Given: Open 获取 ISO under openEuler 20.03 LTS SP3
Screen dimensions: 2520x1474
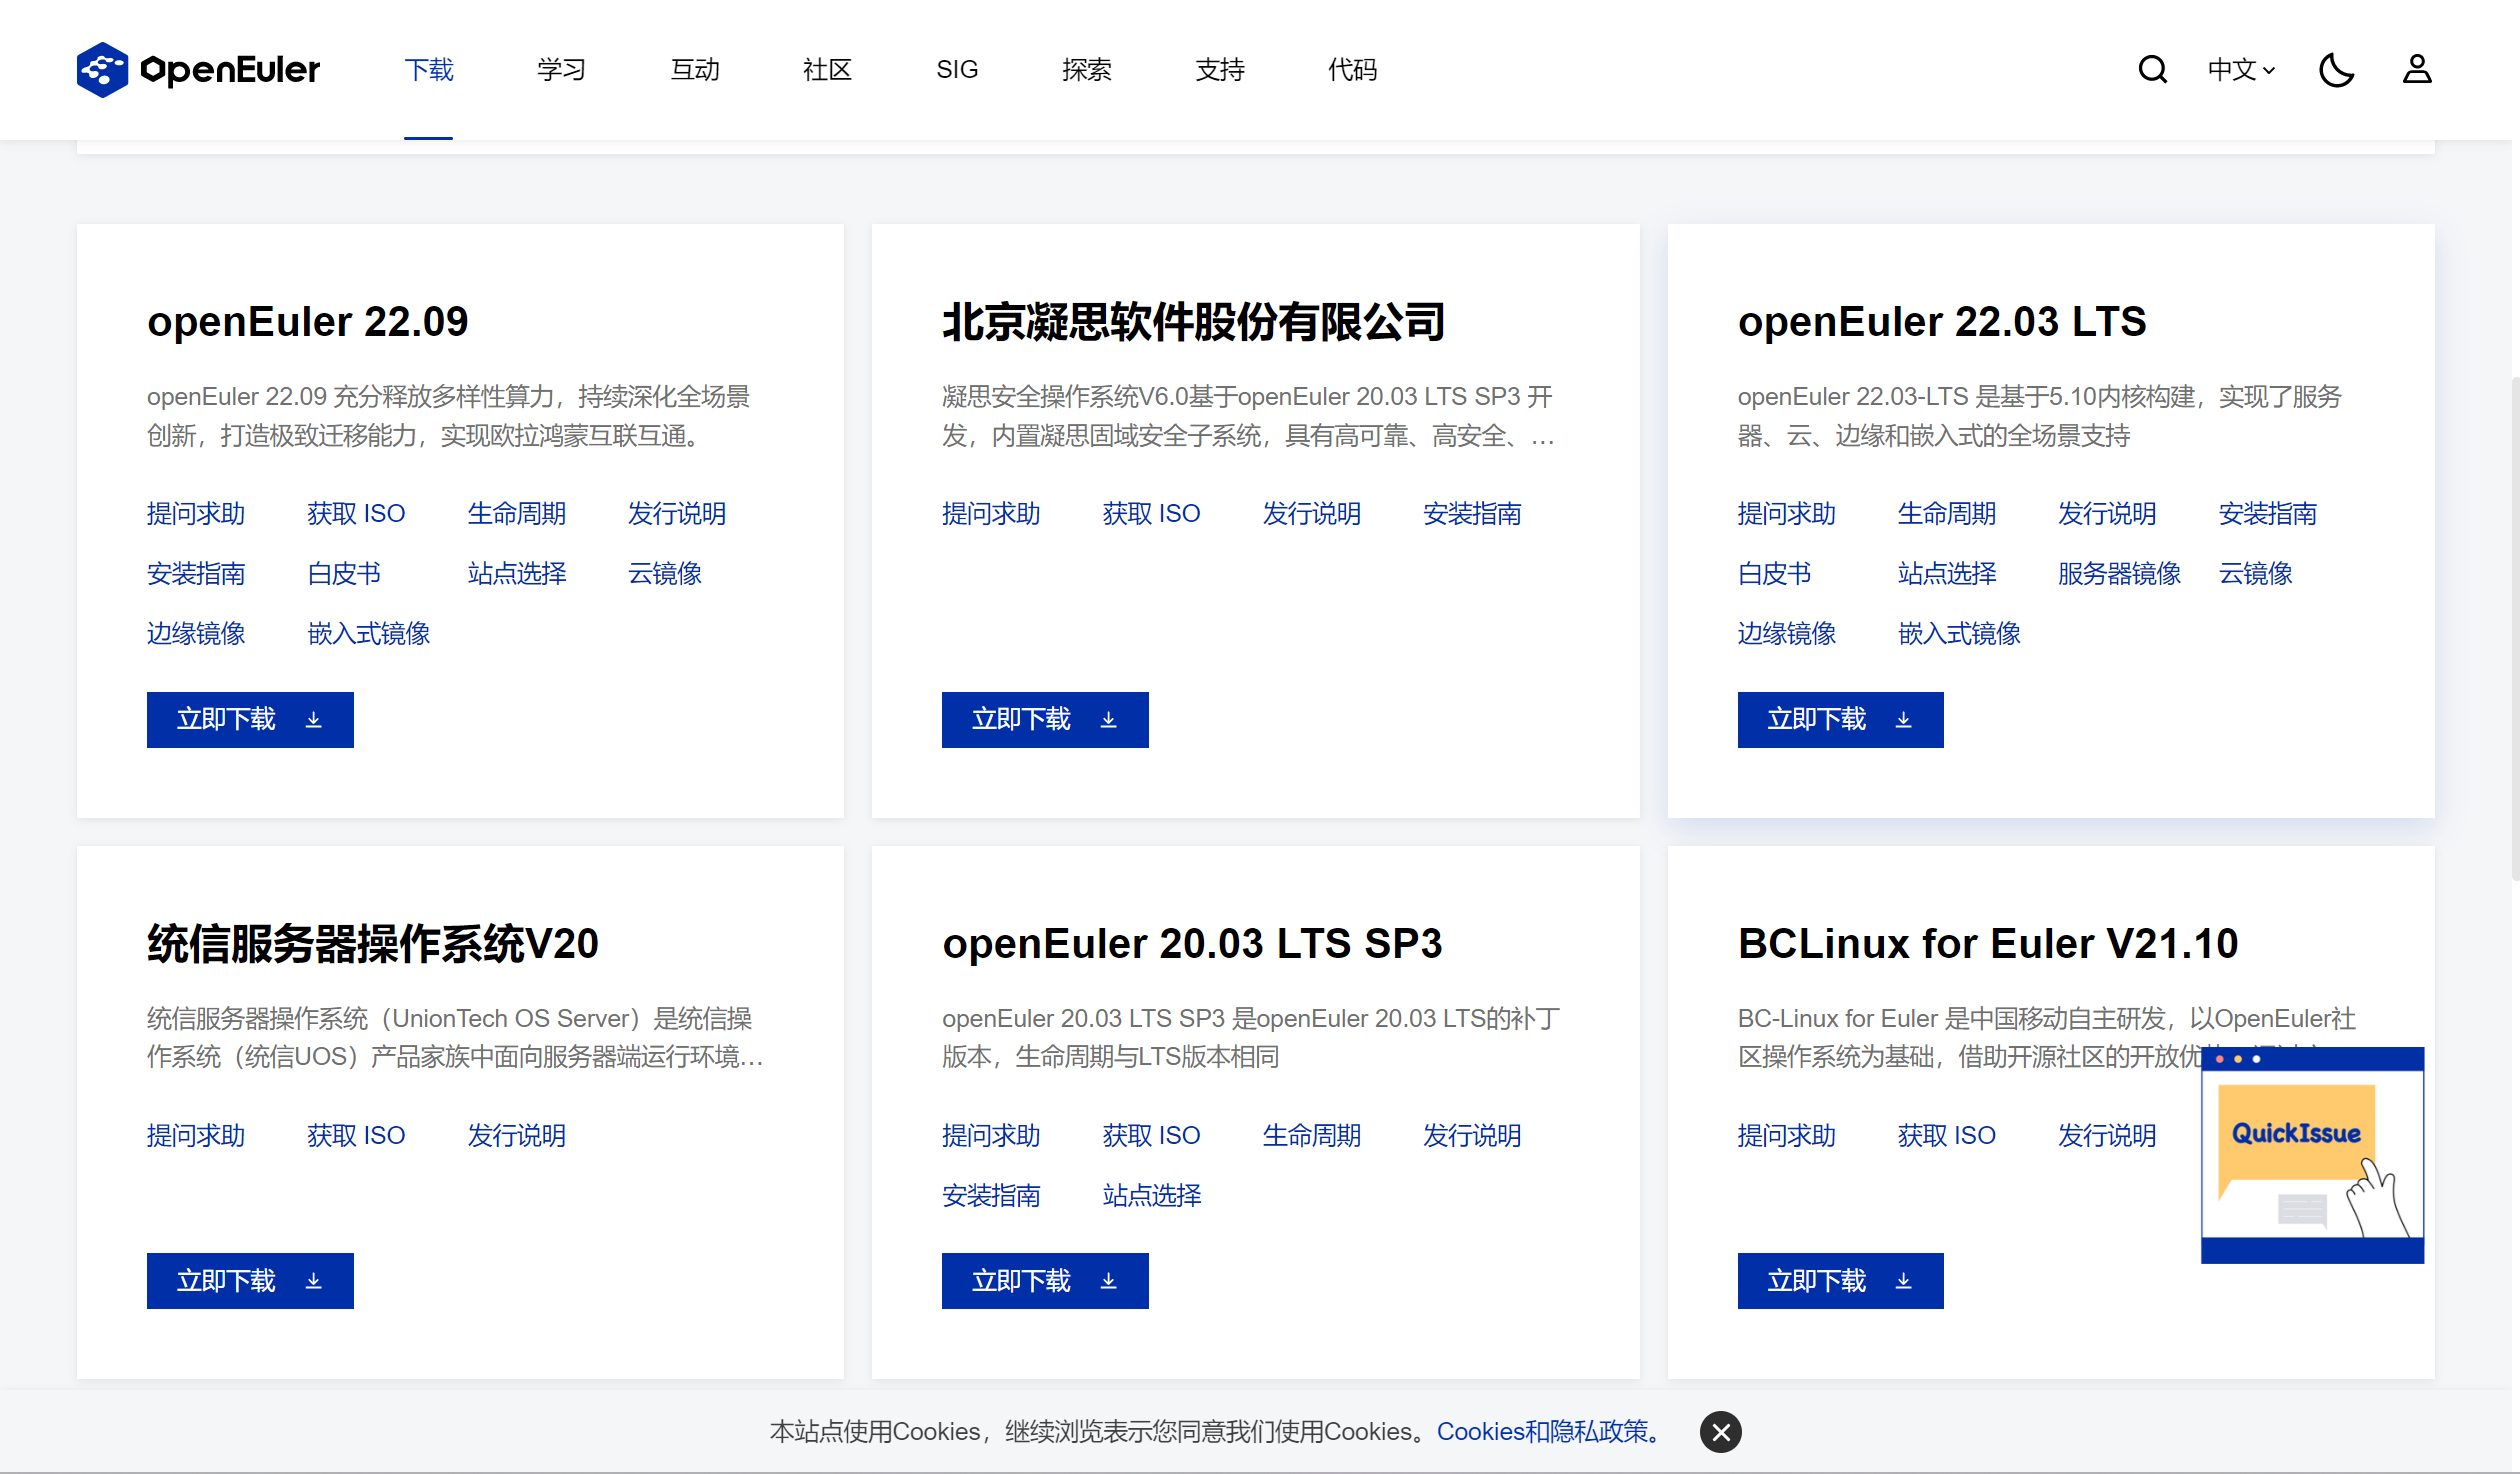Looking at the screenshot, I should 1151,1135.
